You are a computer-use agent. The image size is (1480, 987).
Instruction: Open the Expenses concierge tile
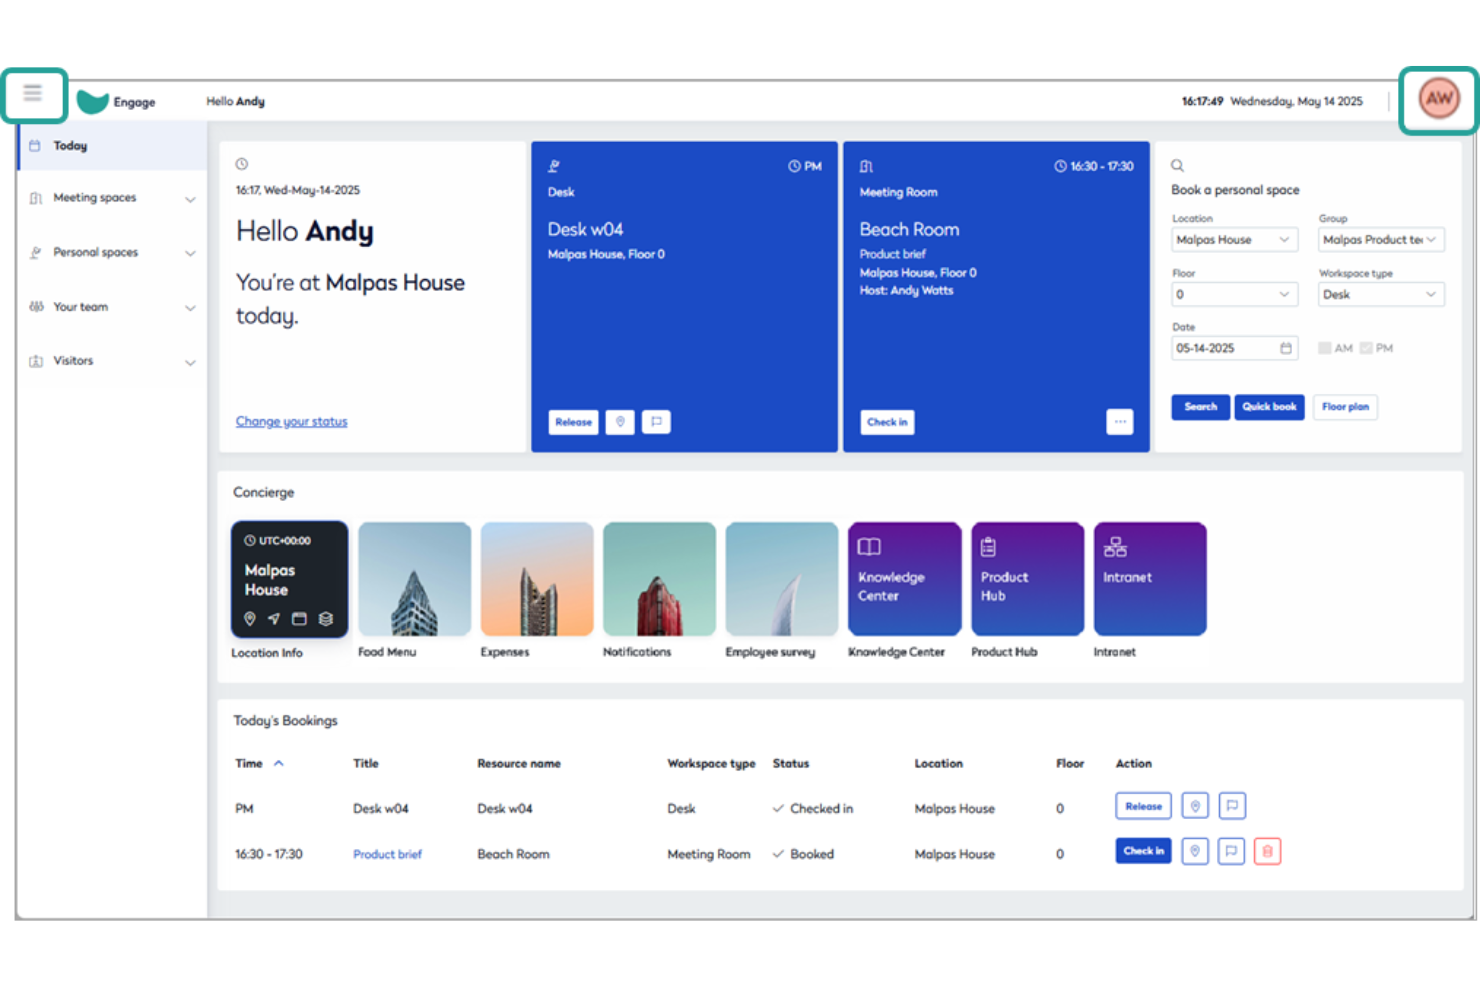[x=537, y=579]
